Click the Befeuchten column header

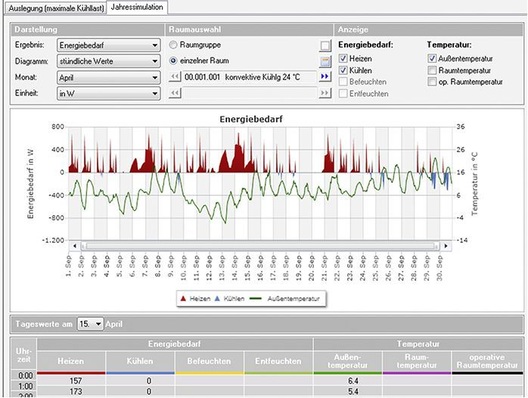209,361
